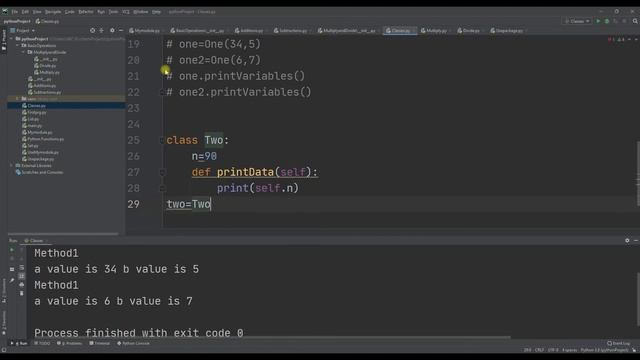
Task: Run the Classes configuration with the green play icon
Action: (598, 21)
